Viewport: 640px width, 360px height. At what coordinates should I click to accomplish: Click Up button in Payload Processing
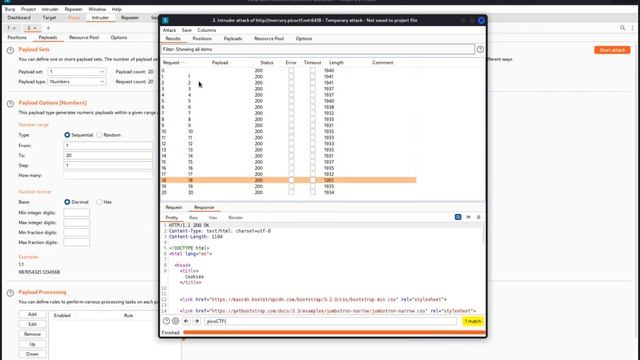(x=32, y=344)
